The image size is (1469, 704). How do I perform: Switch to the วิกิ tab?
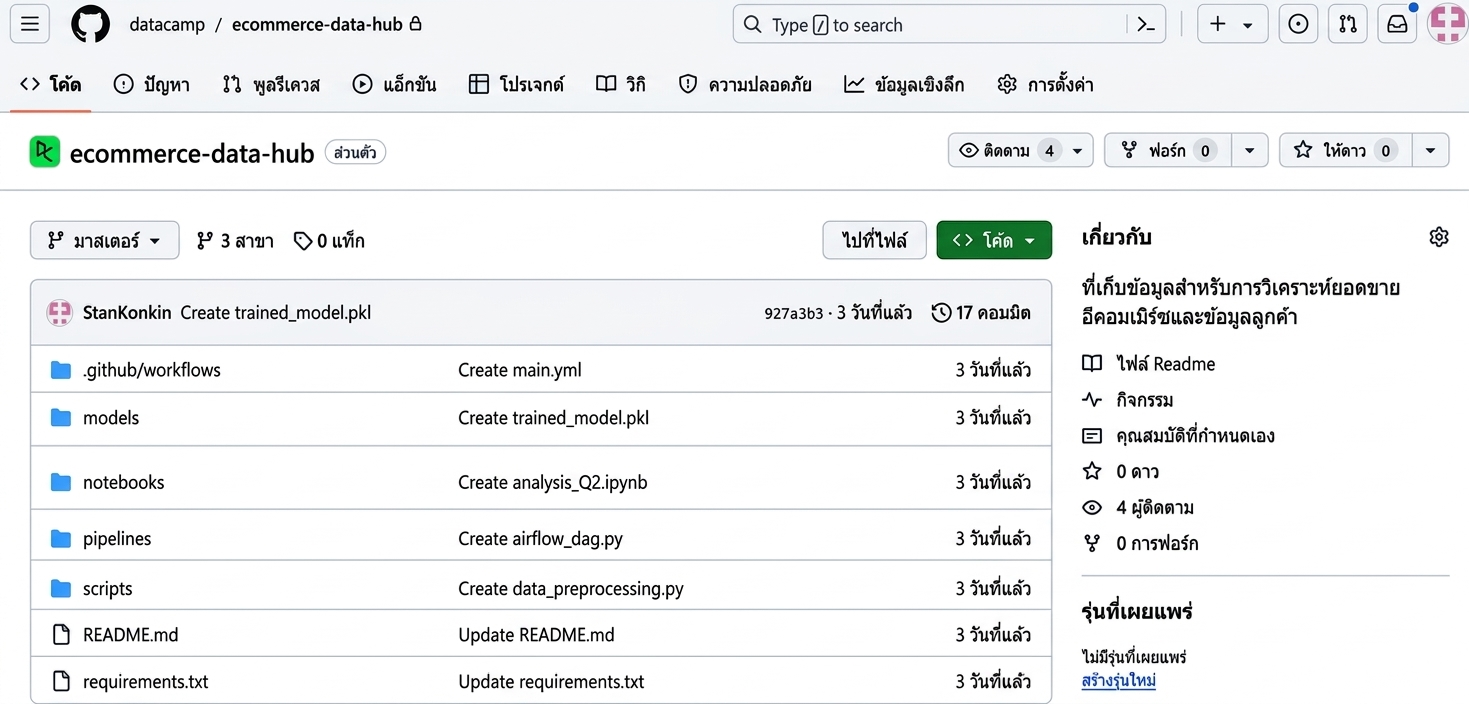click(621, 85)
